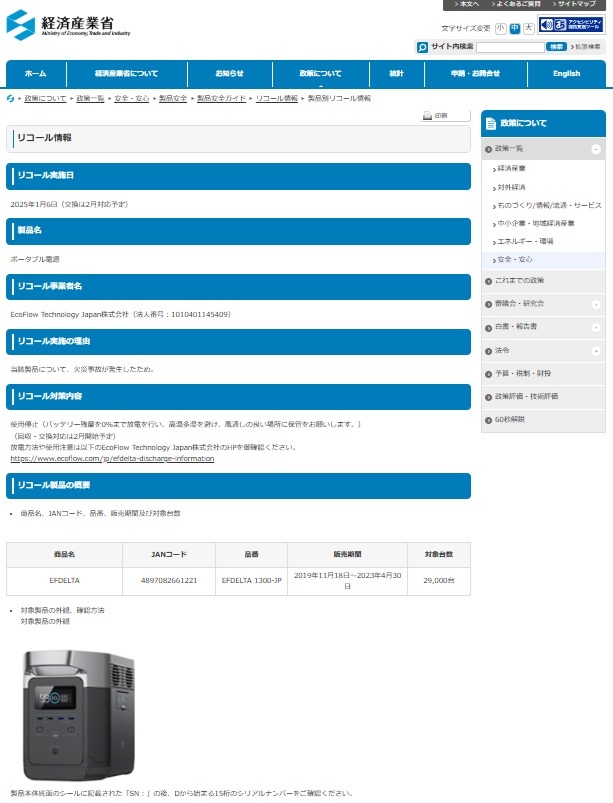Click the 商品名 column header
Screen dimensions: 613x803
(65, 555)
